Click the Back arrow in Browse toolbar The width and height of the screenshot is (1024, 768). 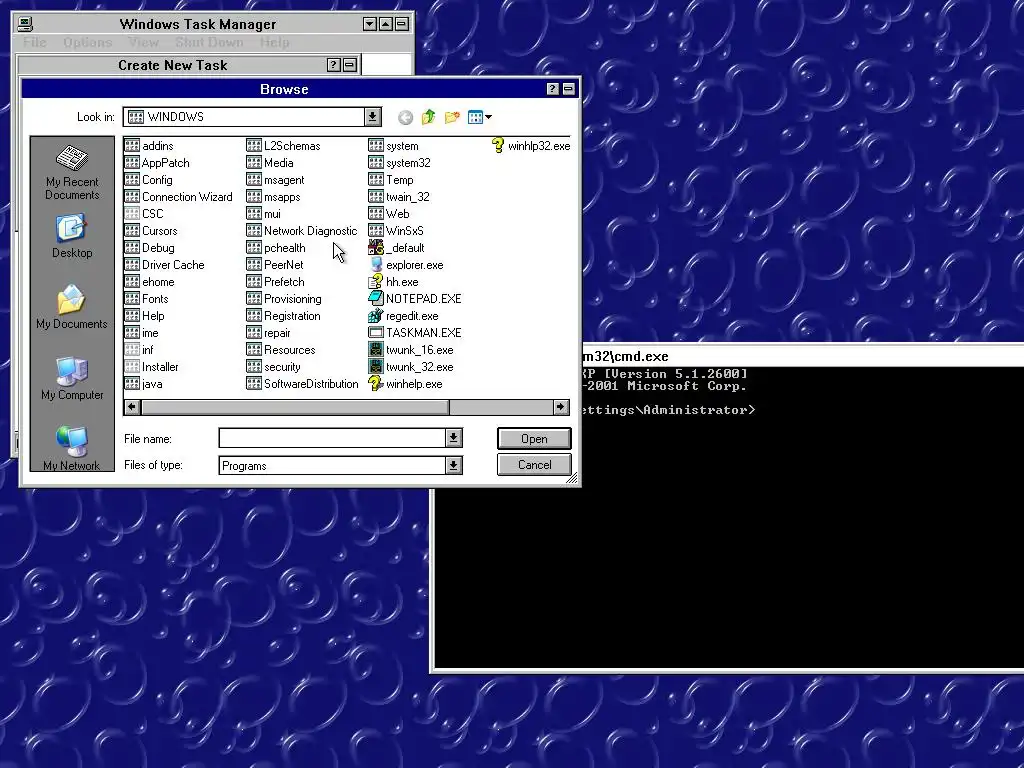pos(405,118)
